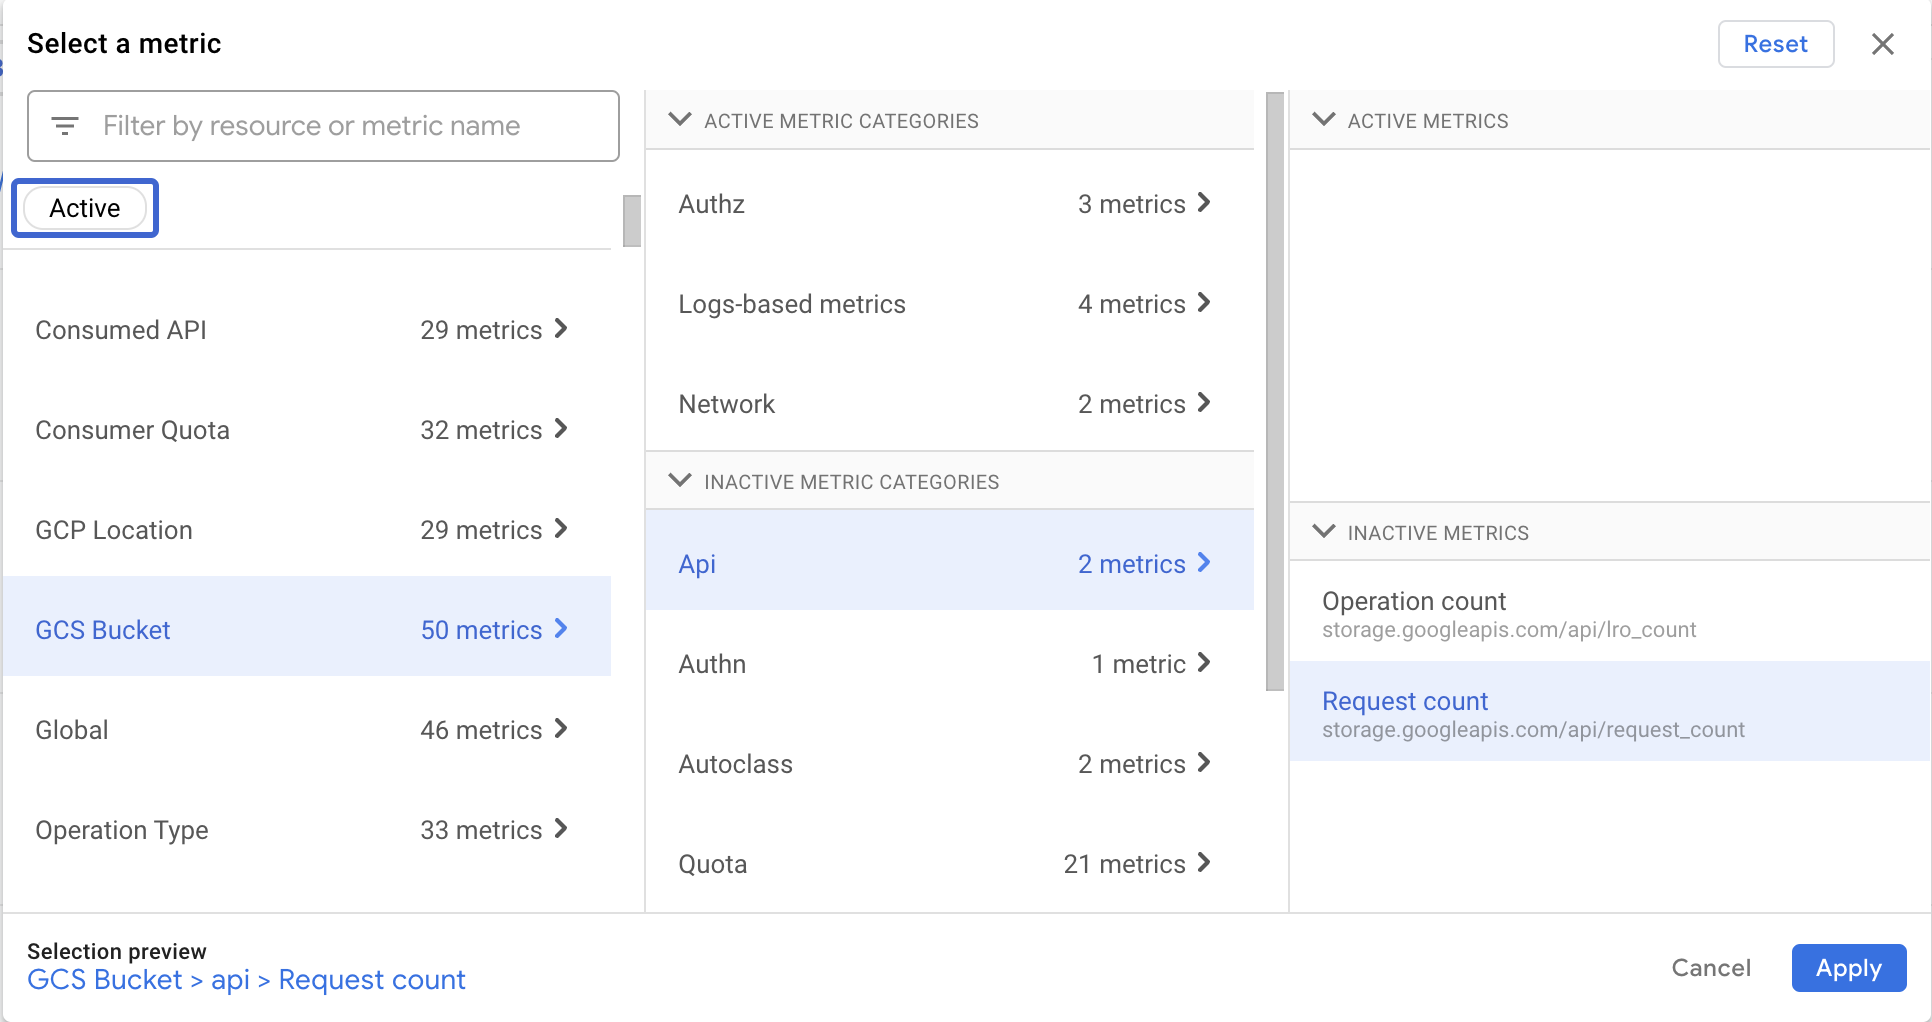The image size is (1932, 1022).
Task: Click the metric categories scrollbar
Action: (x=1275, y=392)
